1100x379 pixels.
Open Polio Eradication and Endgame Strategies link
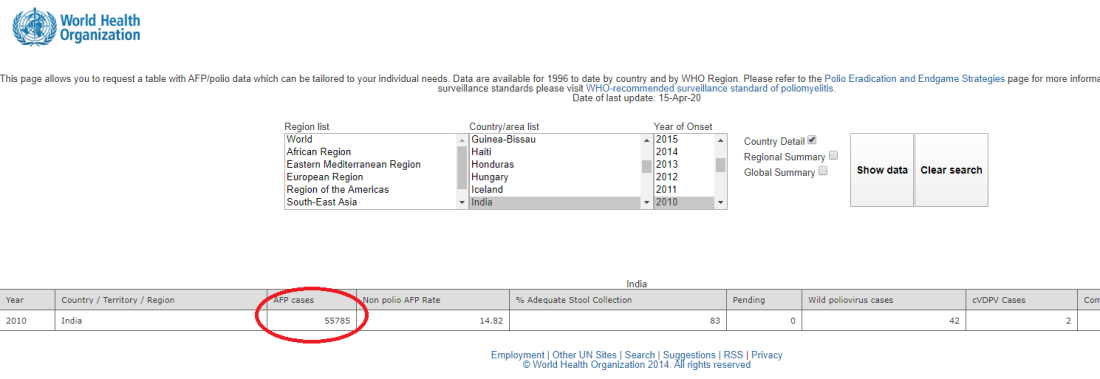point(914,79)
